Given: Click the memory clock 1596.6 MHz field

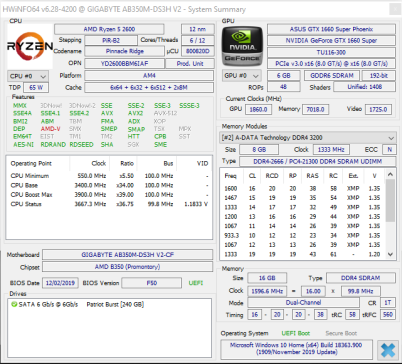Looking at the screenshot, I should (267, 291).
